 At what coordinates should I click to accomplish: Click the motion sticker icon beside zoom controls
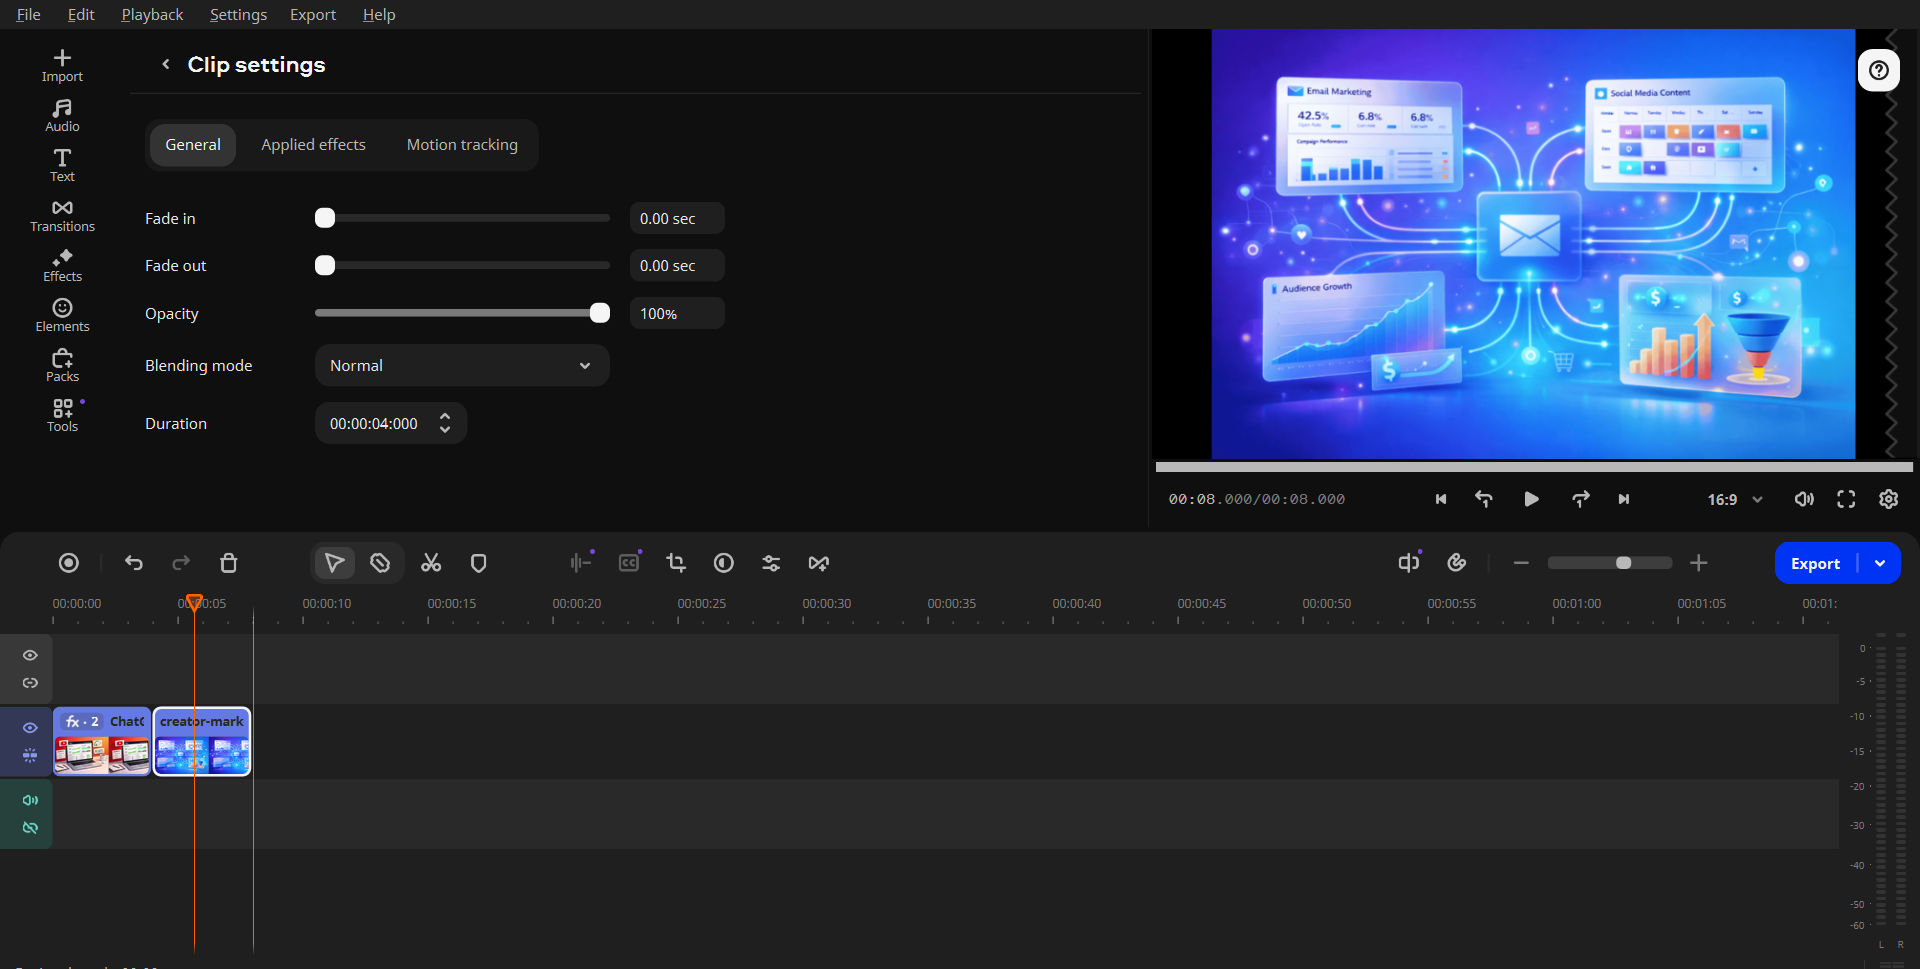[x=1457, y=563]
